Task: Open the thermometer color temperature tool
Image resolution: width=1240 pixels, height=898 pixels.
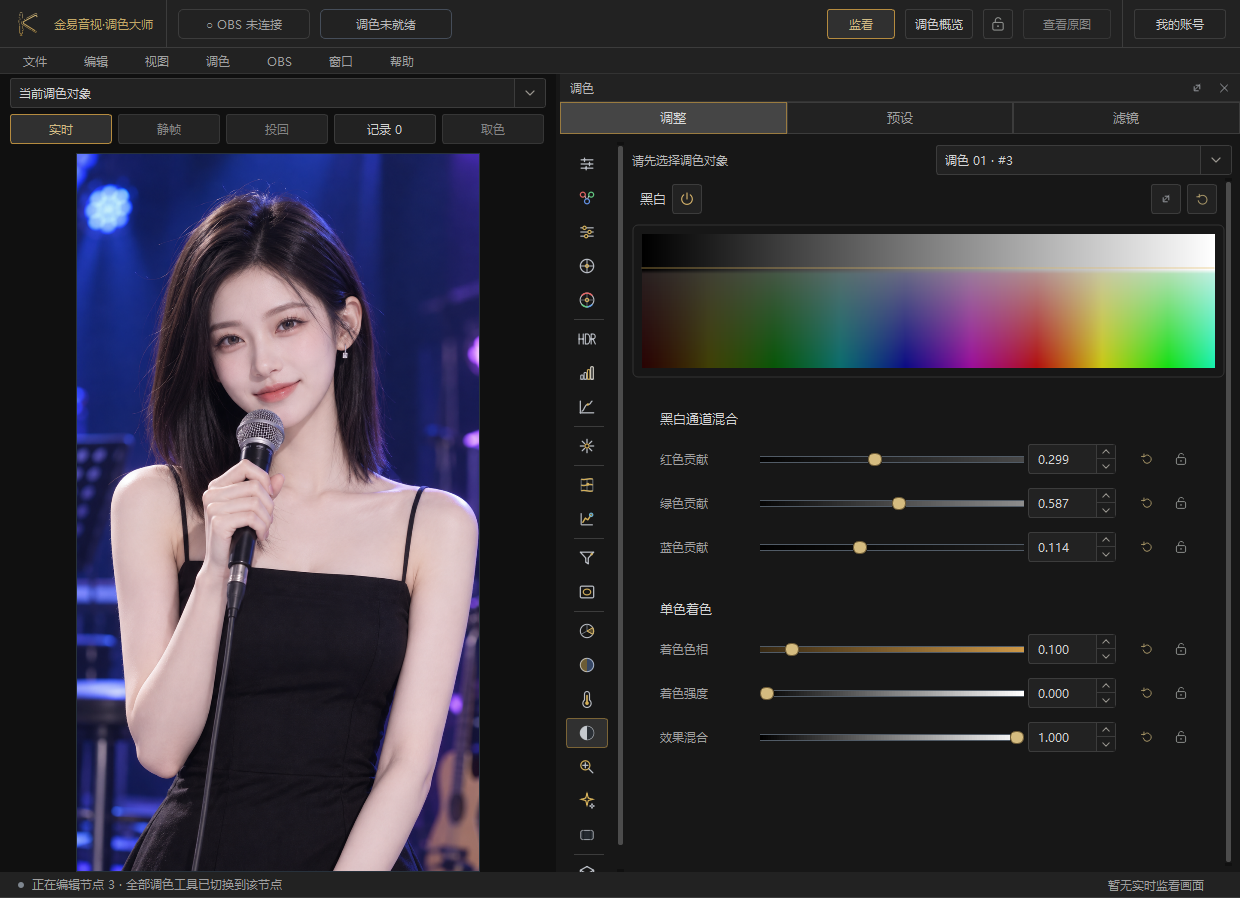Action: [587, 699]
